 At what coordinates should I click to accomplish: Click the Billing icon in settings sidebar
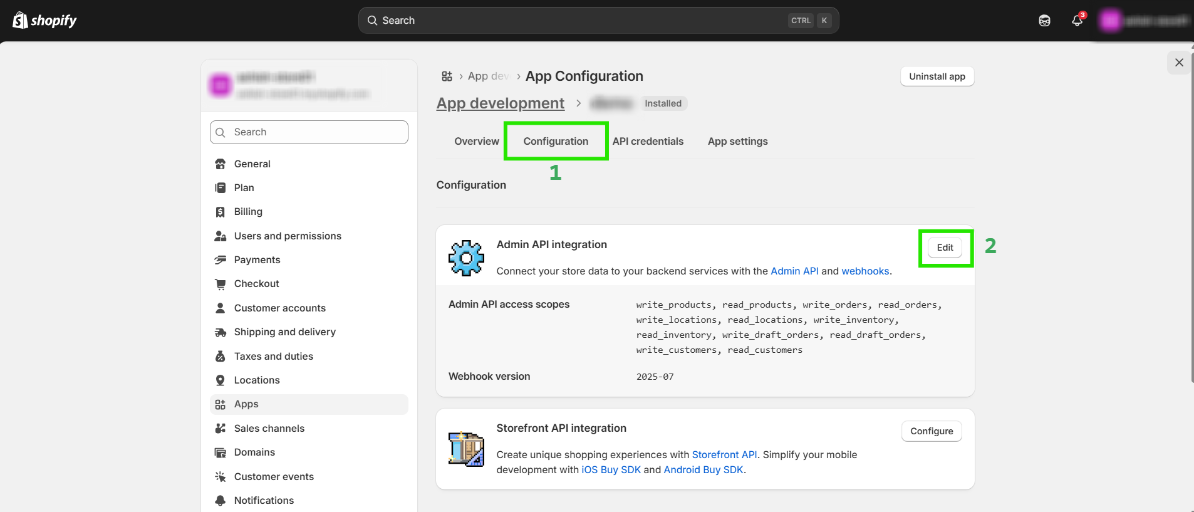coord(220,212)
